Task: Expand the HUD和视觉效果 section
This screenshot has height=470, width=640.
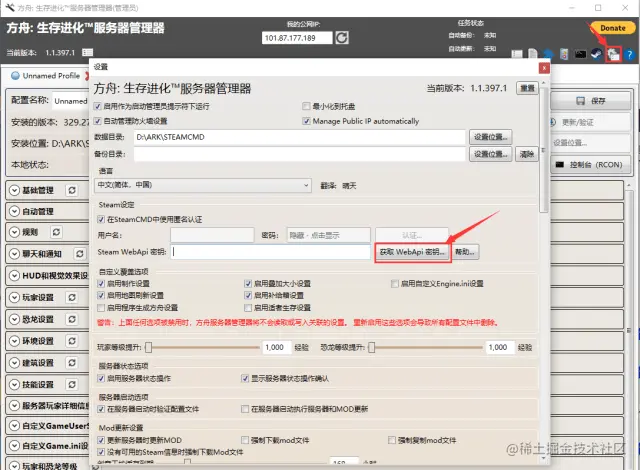Action: (15, 276)
